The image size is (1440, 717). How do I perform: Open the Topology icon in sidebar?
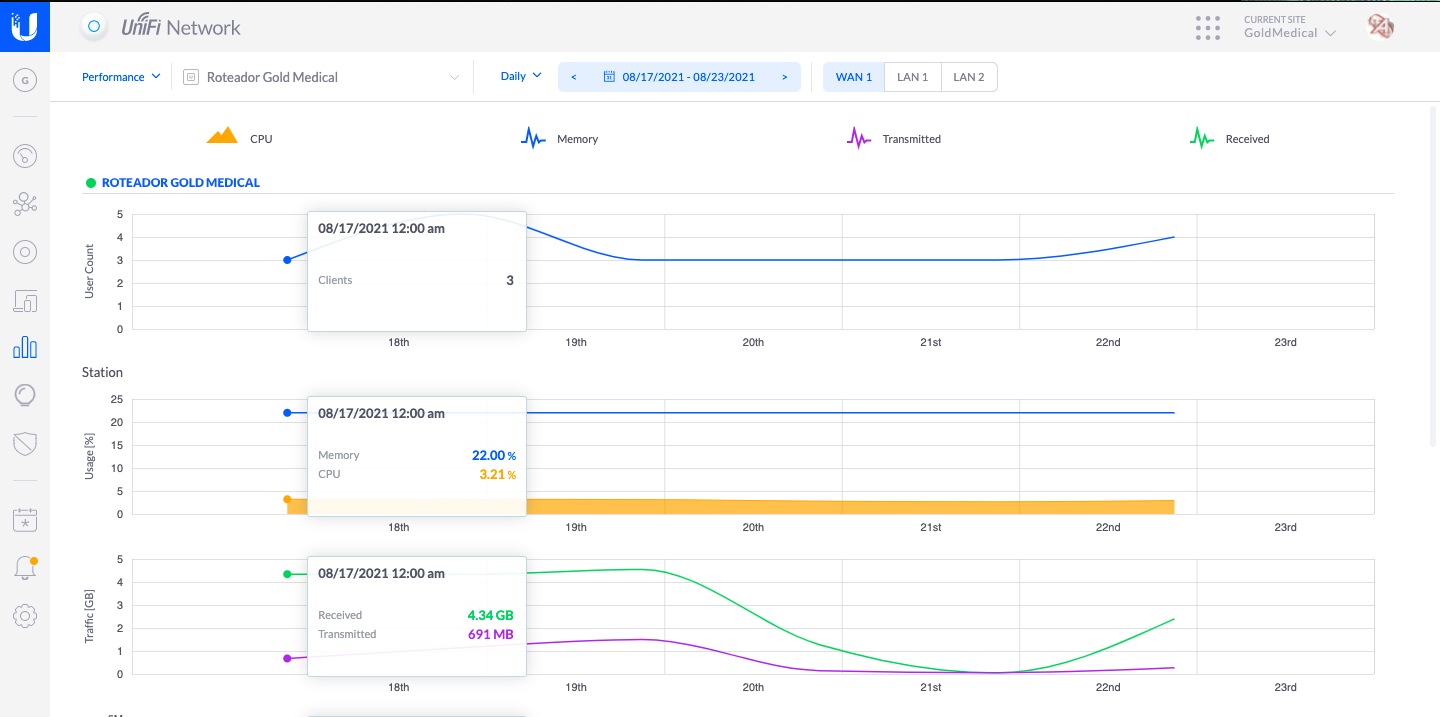pos(25,204)
